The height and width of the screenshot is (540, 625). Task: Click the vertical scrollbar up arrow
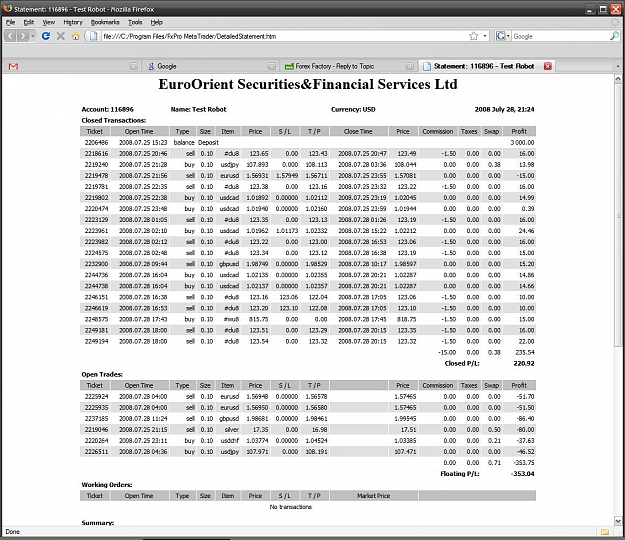click(618, 79)
